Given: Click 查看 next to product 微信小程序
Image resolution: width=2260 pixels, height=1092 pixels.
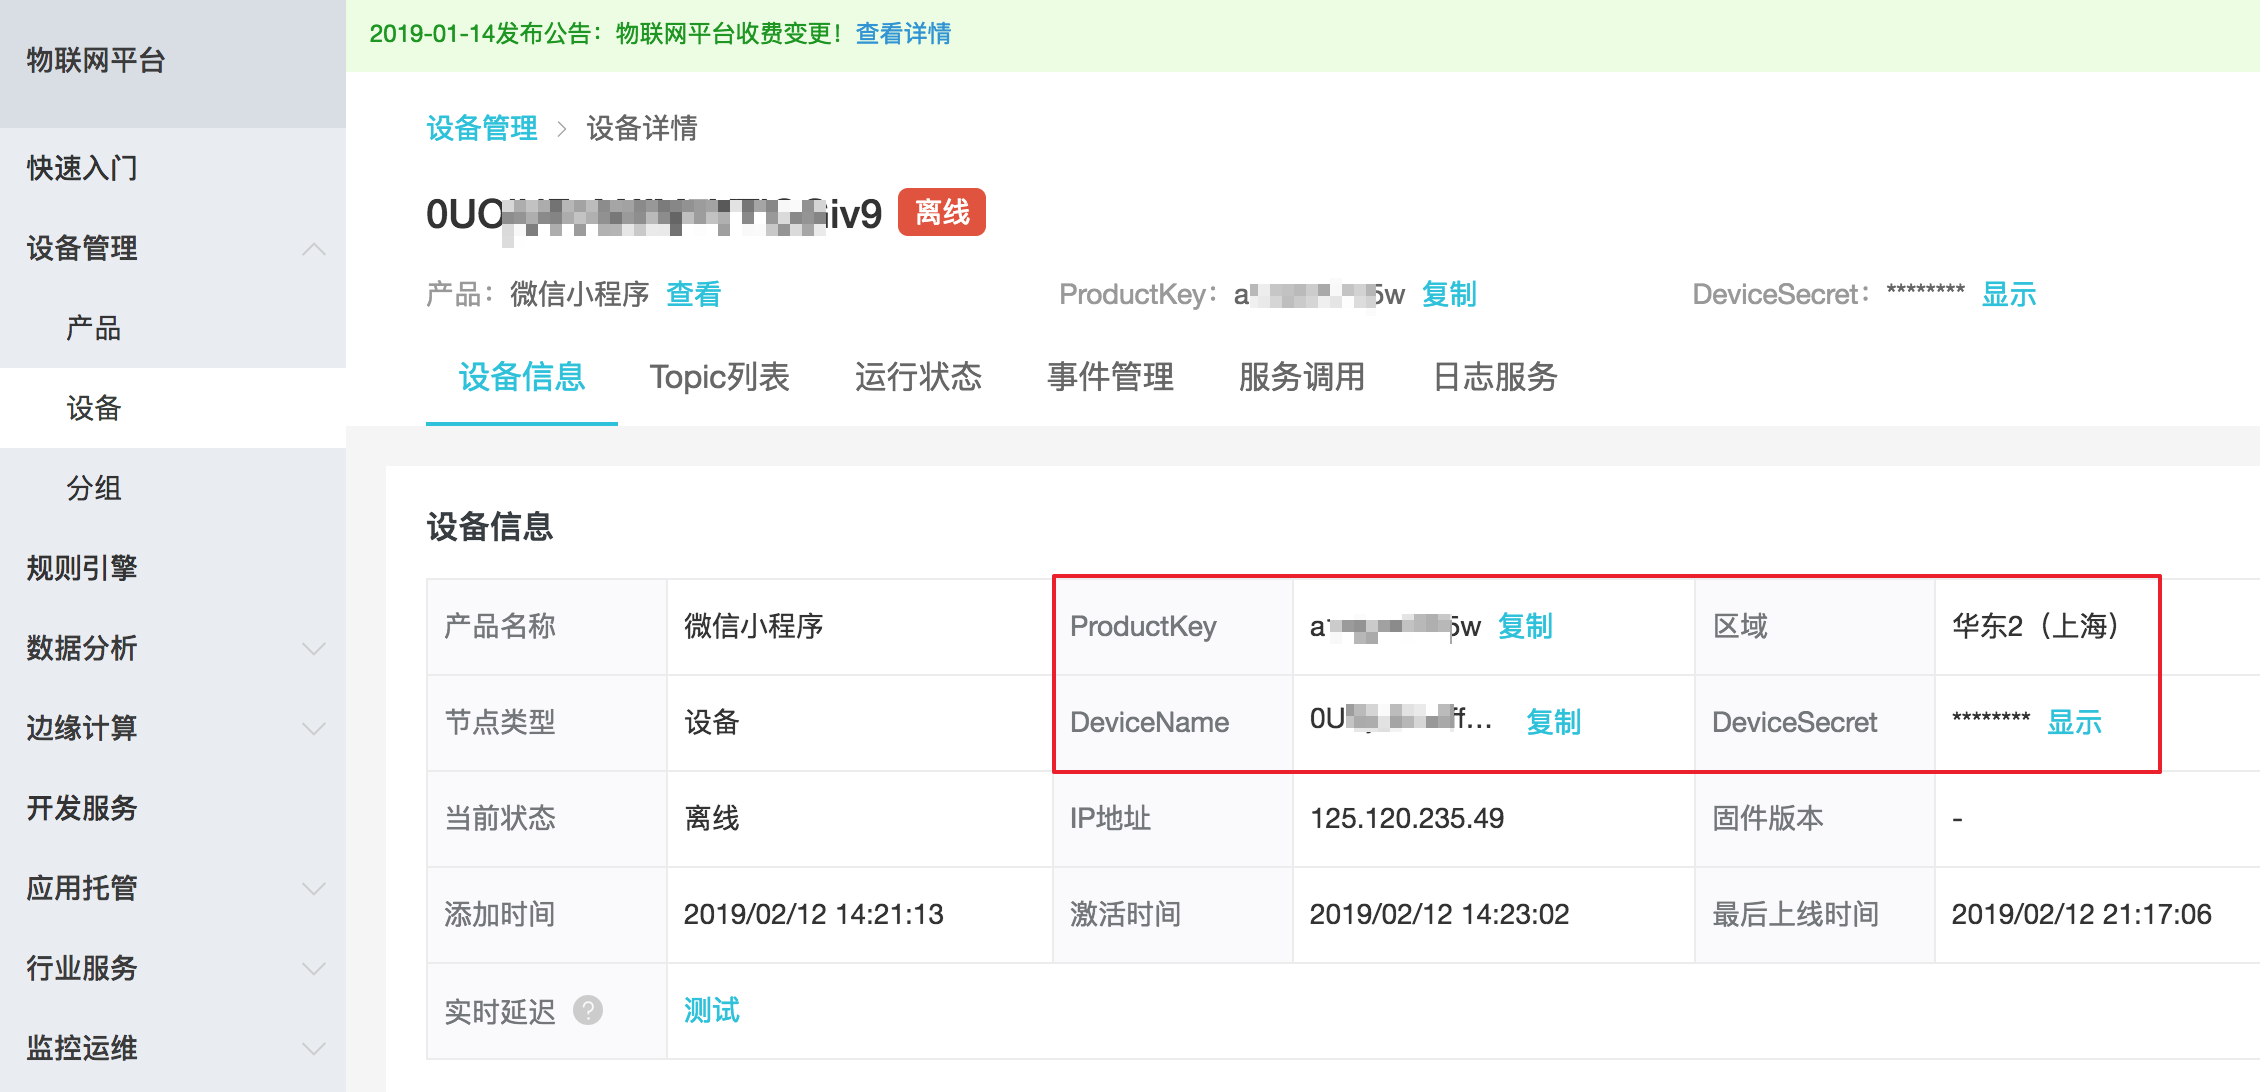Looking at the screenshot, I should pyautogui.click(x=693, y=293).
